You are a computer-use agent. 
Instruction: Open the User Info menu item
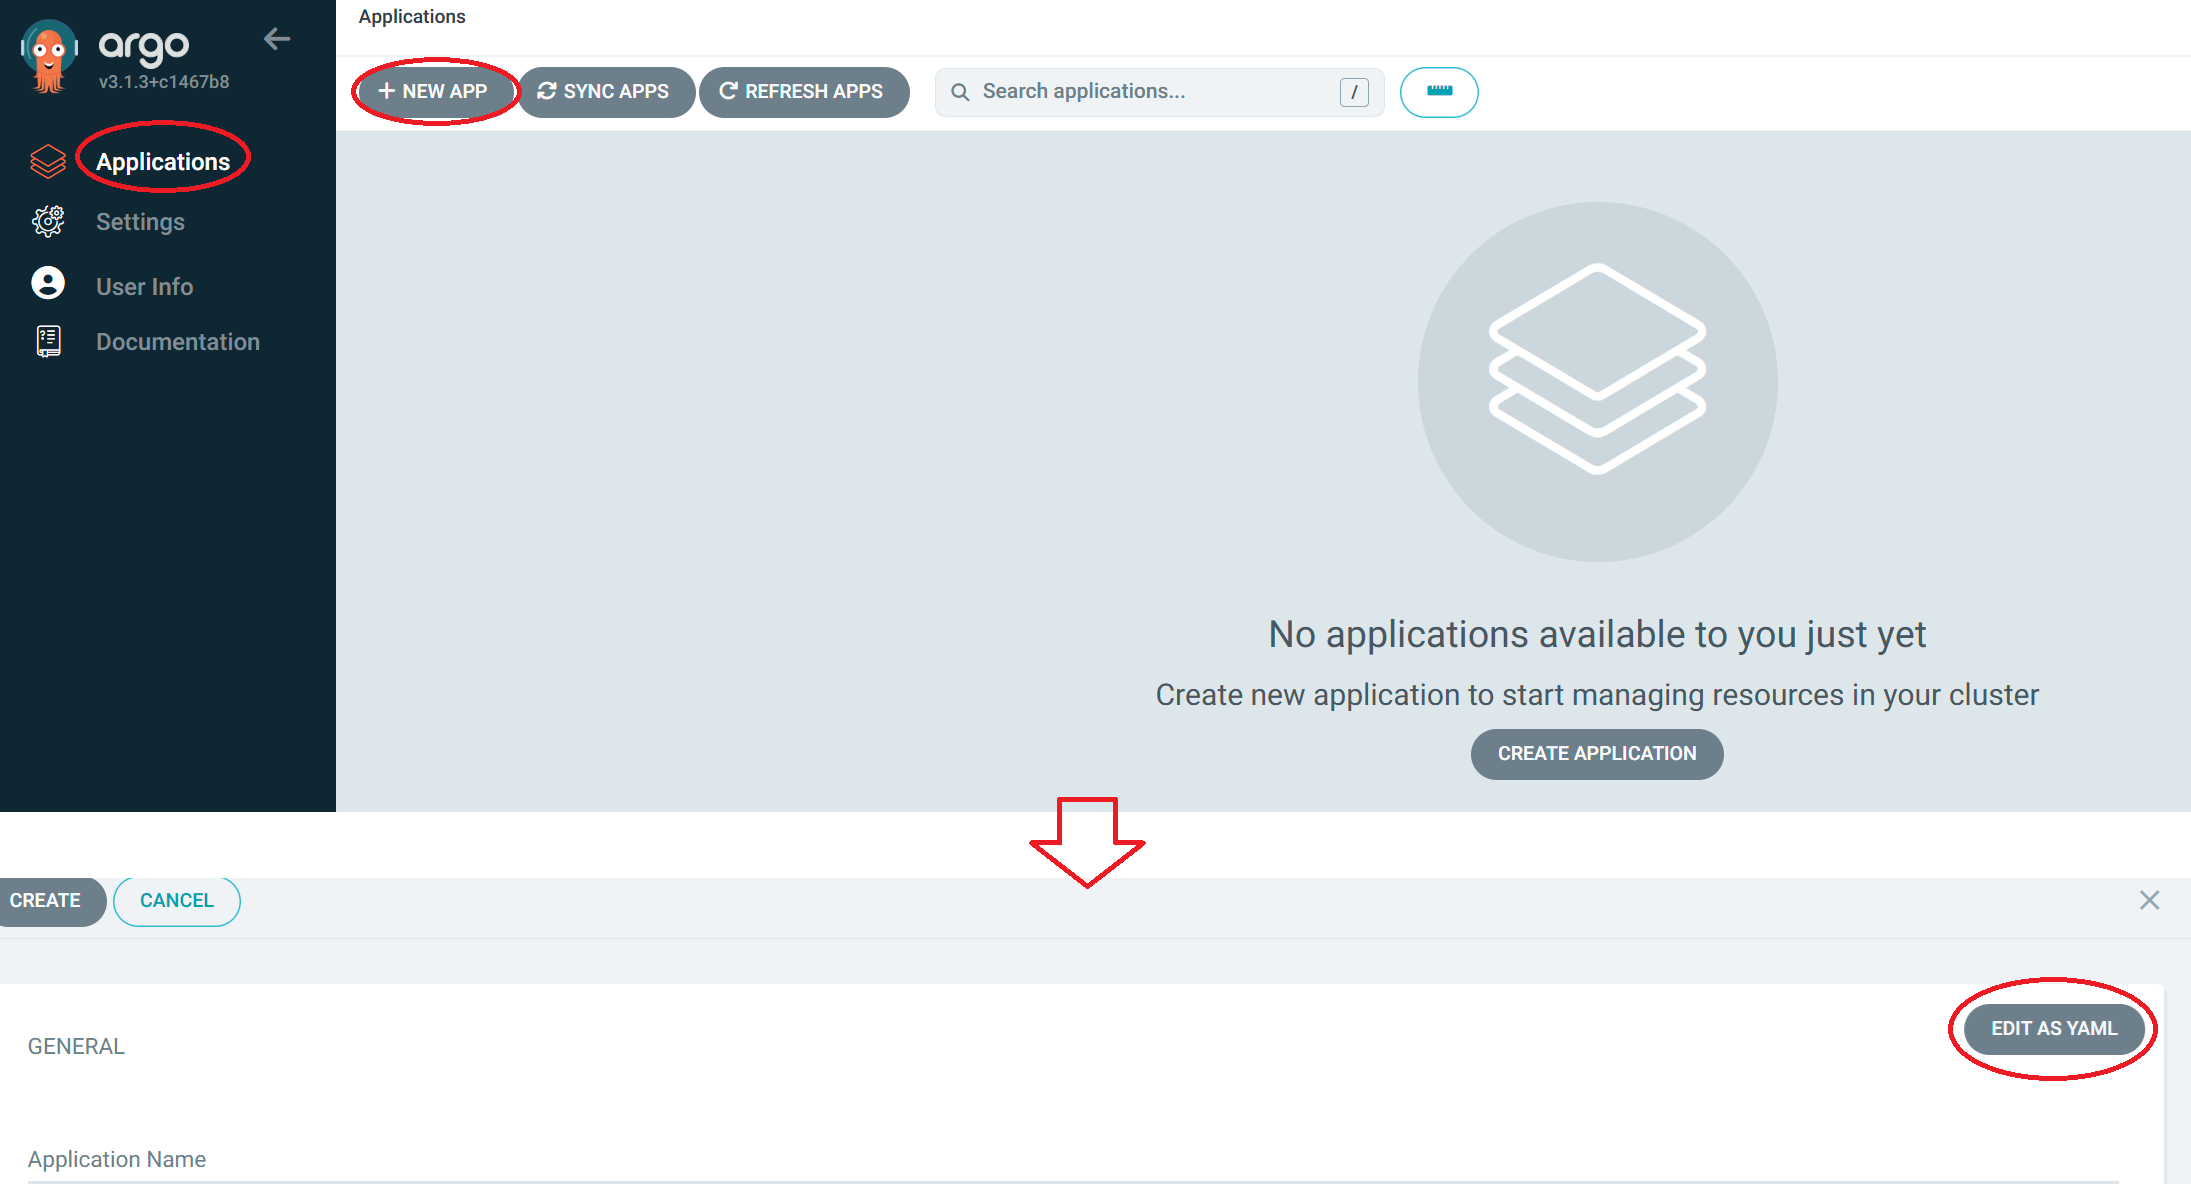pos(144,287)
